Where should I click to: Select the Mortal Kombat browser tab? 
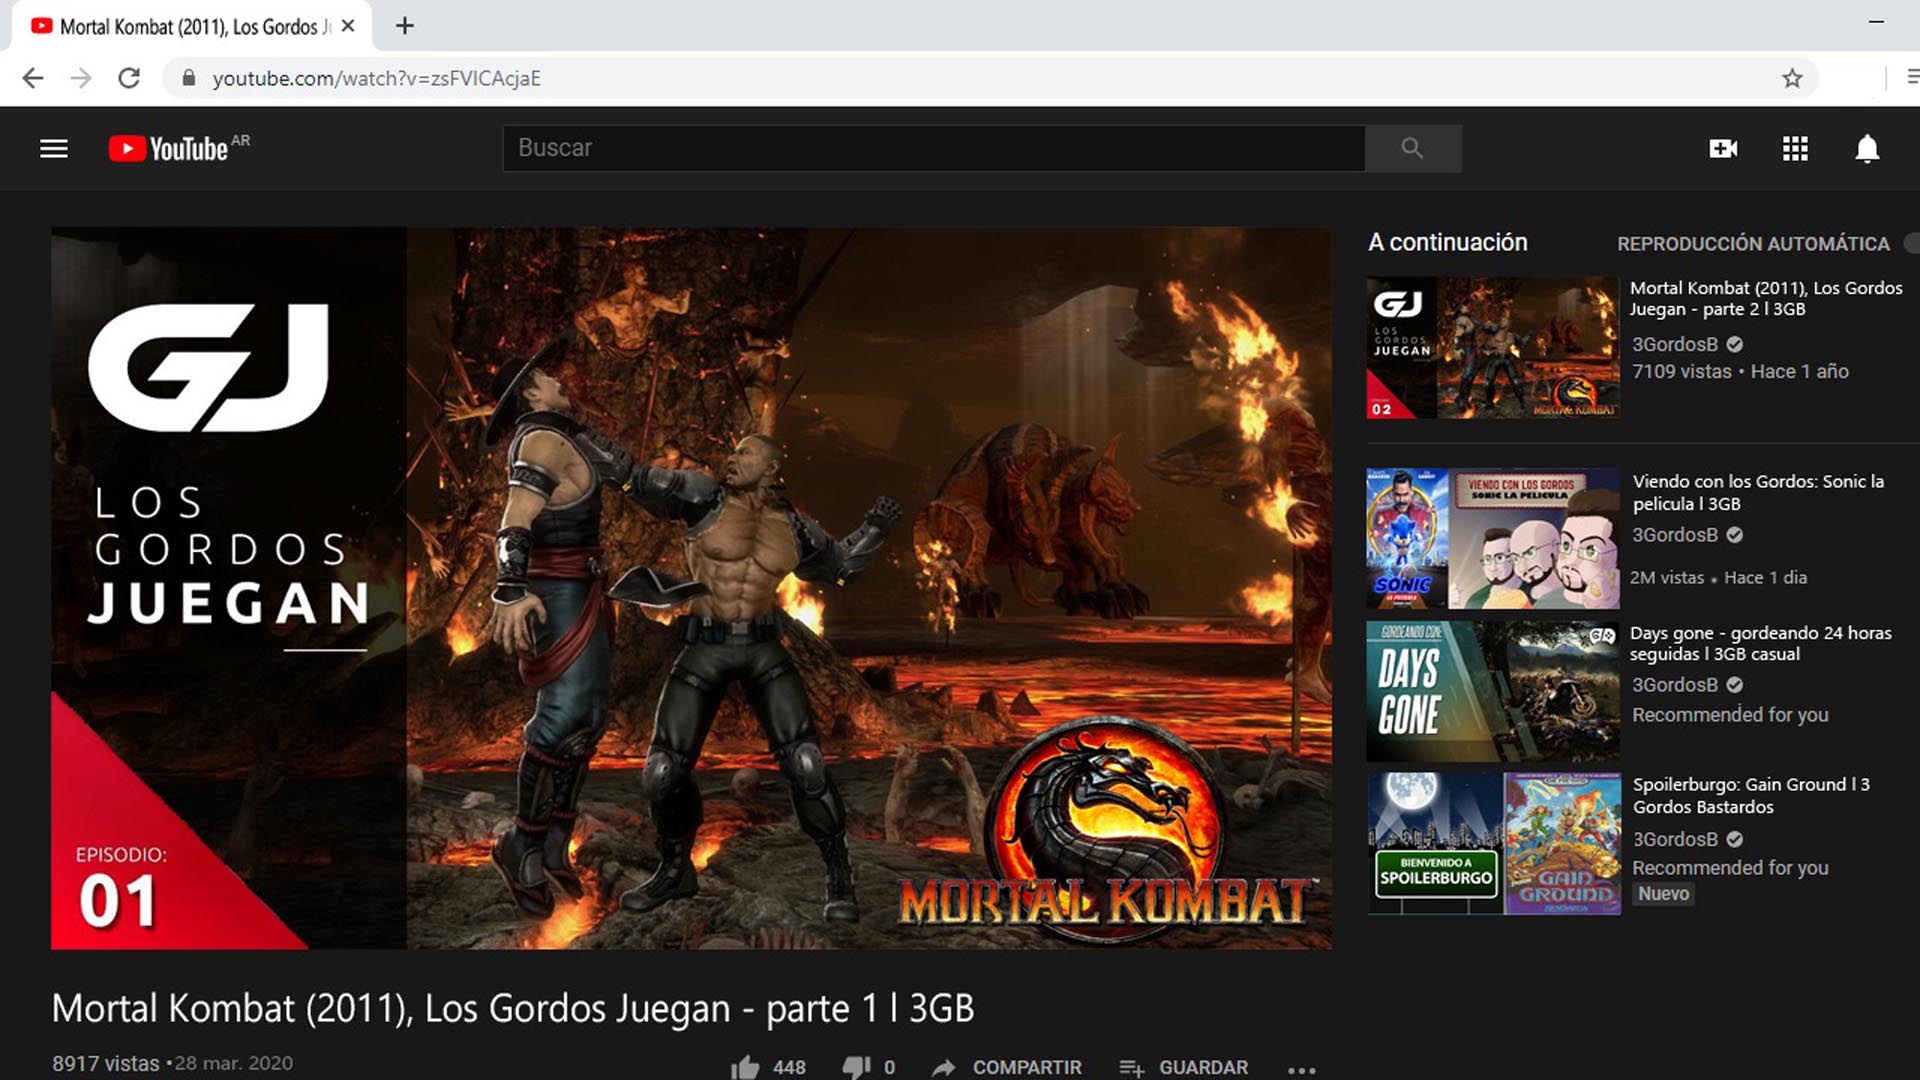coord(190,27)
